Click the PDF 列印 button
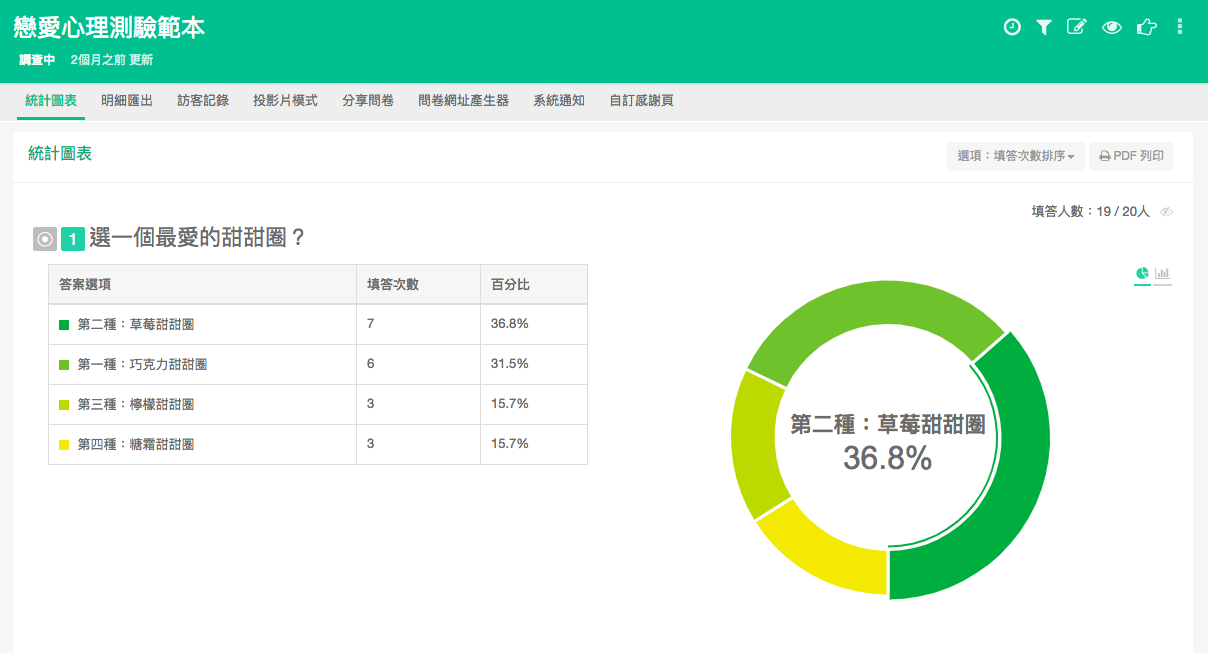The height and width of the screenshot is (653, 1208). pyautogui.click(x=1131, y=156)
